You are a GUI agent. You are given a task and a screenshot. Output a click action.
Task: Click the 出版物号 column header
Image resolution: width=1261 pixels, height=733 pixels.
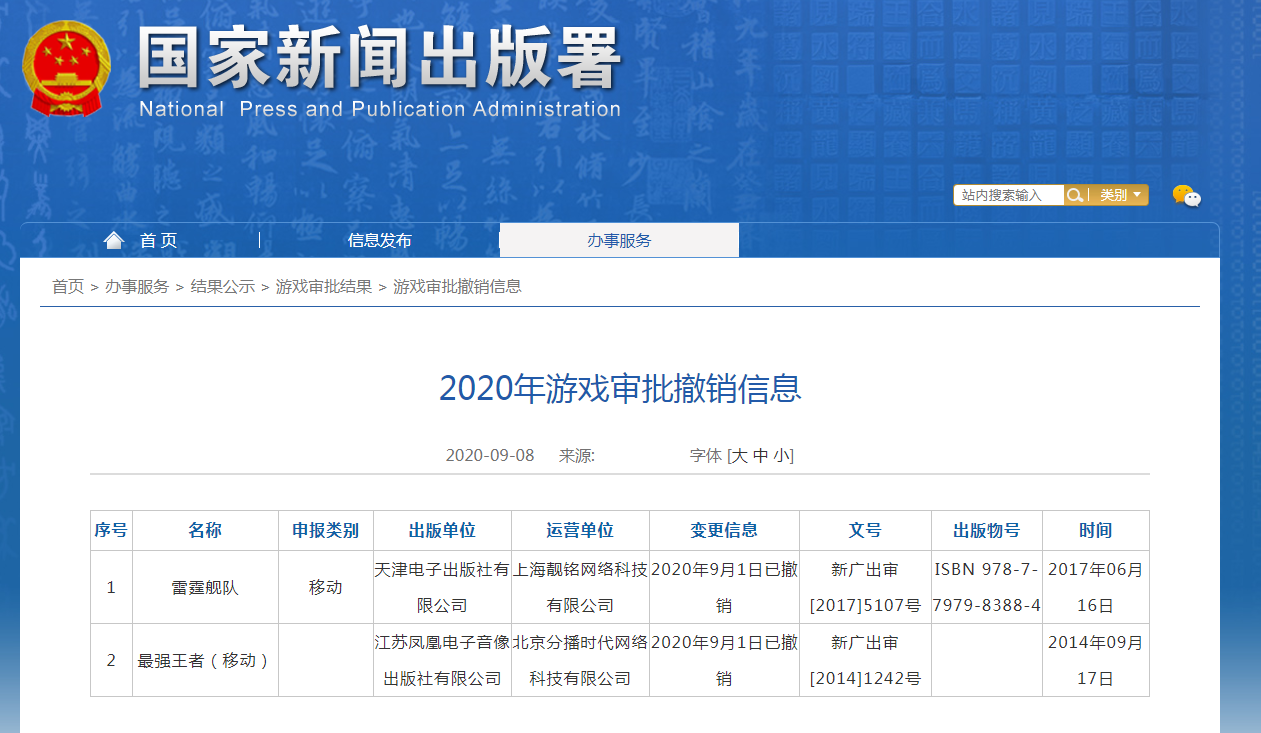(x=987, y=530)
